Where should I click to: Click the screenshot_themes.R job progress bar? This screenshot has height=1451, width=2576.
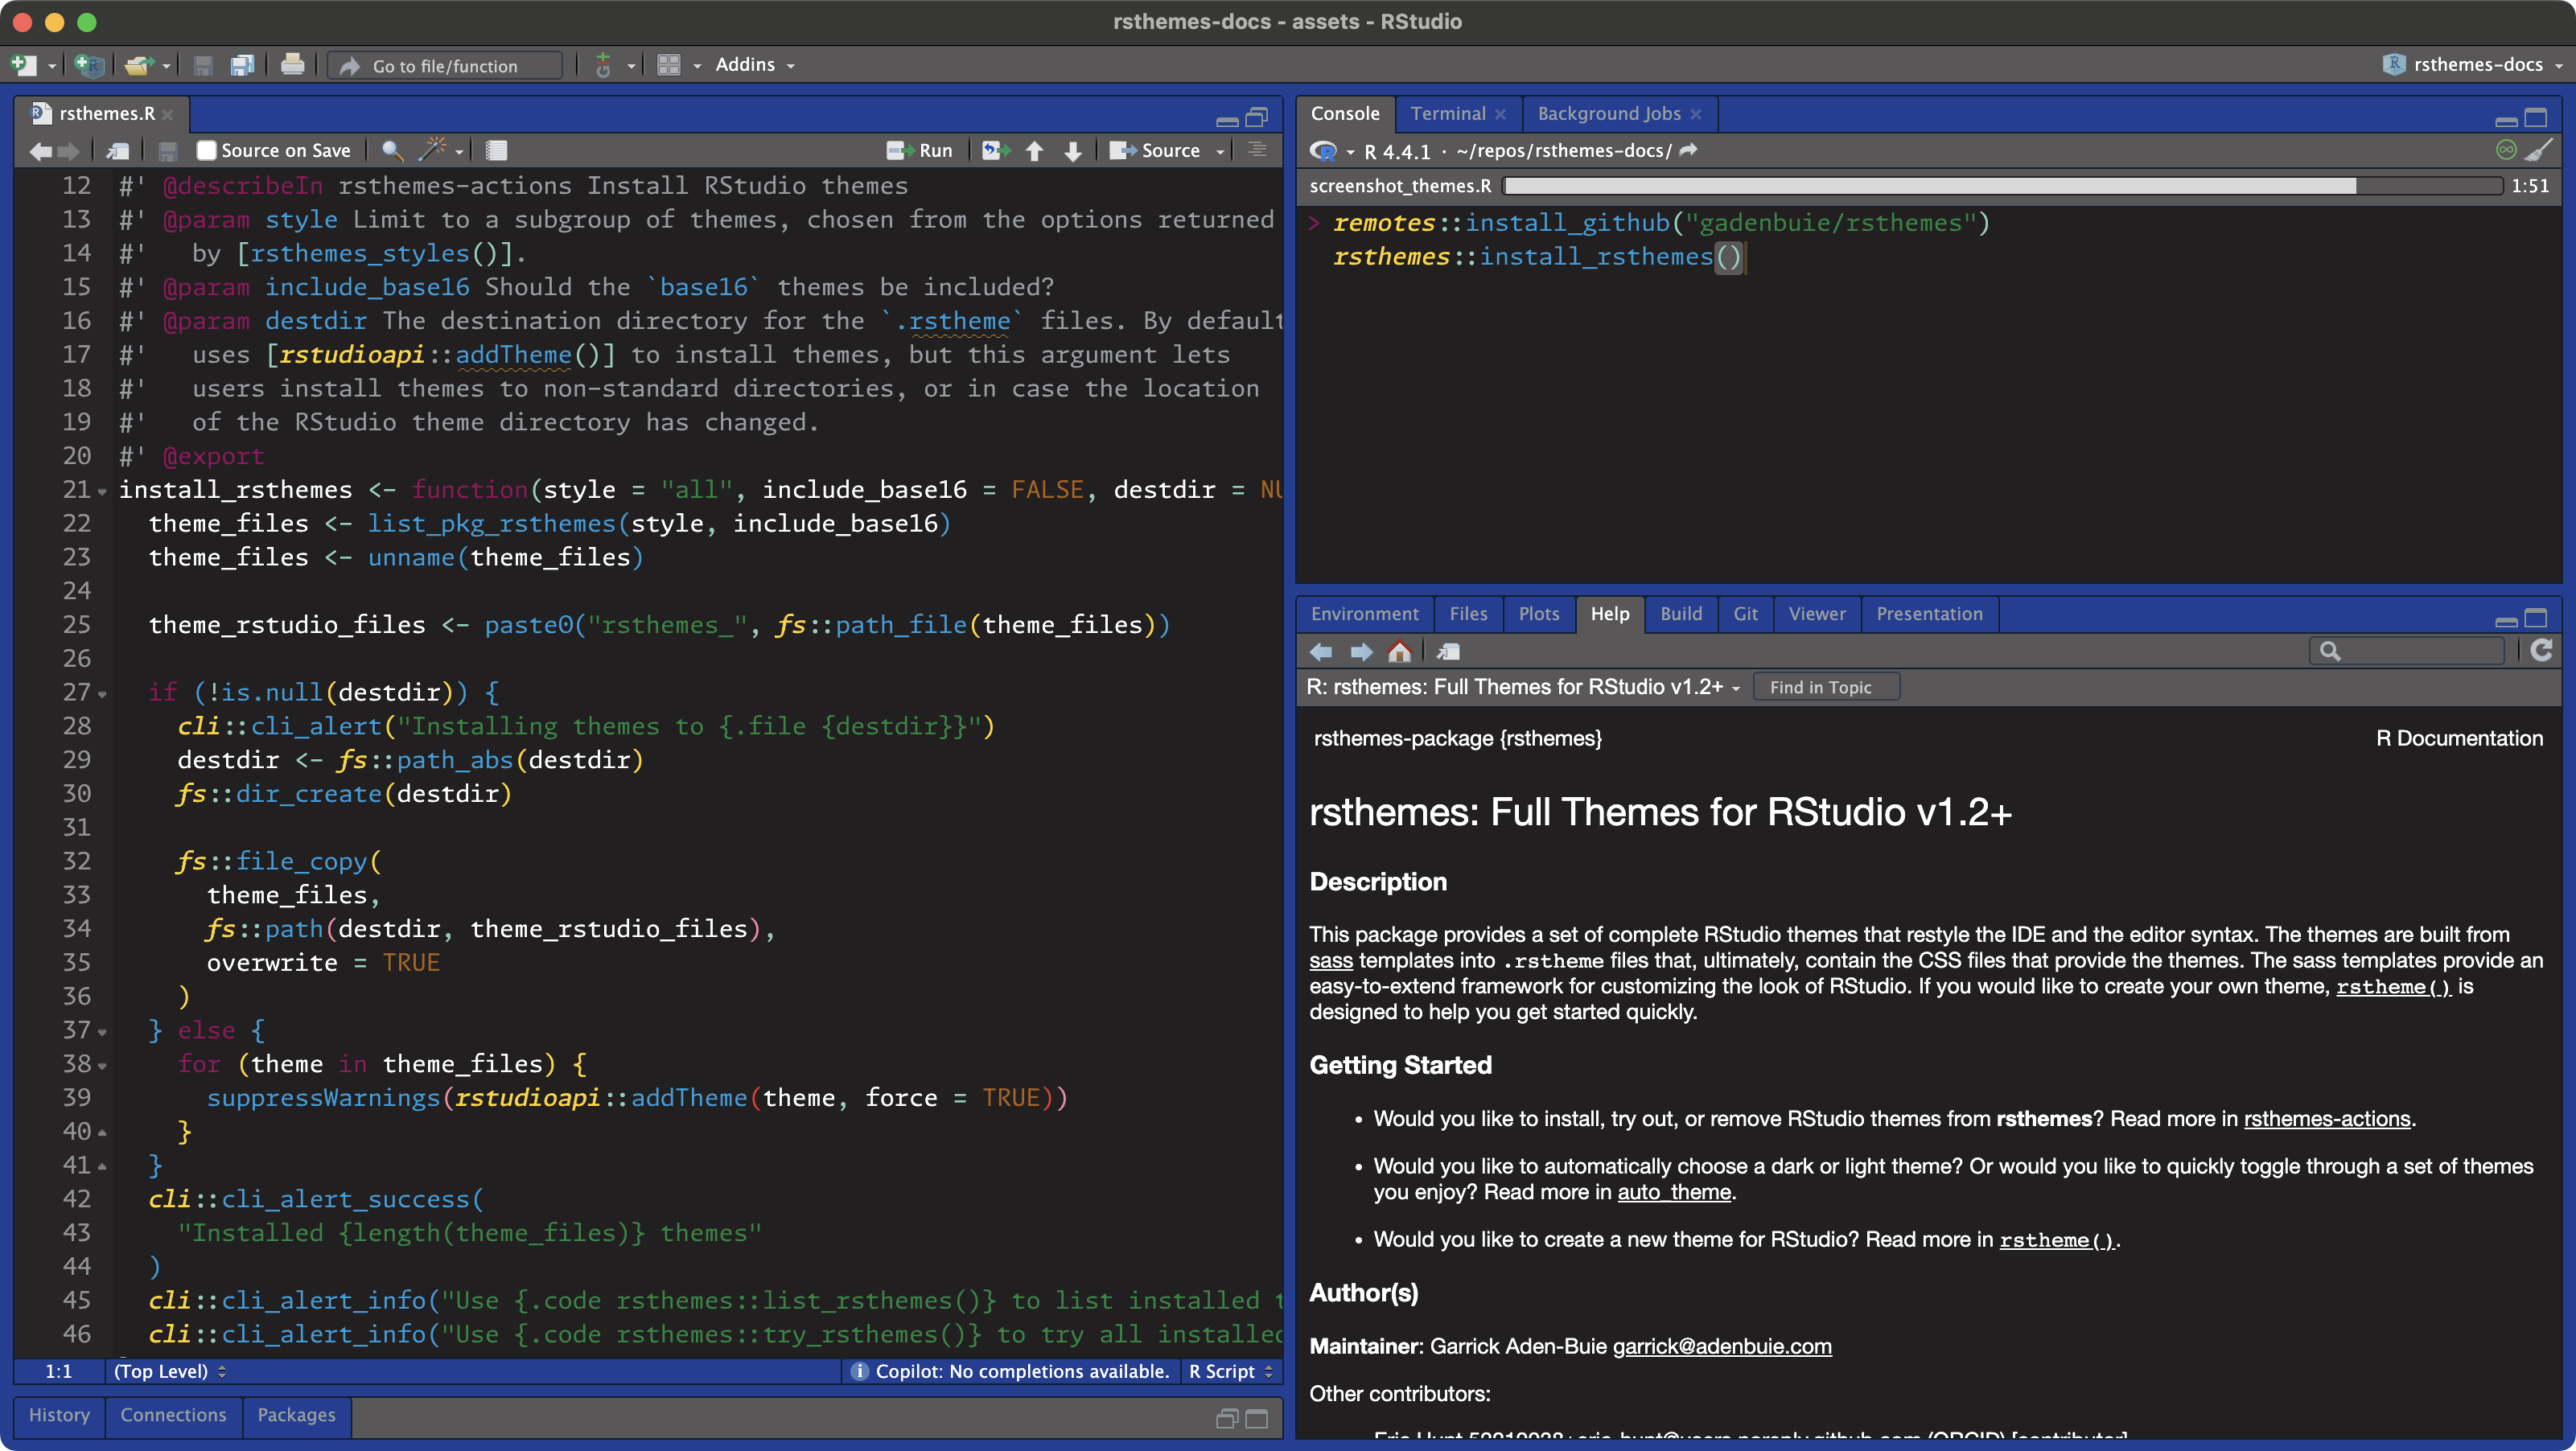click(2002, 186)
